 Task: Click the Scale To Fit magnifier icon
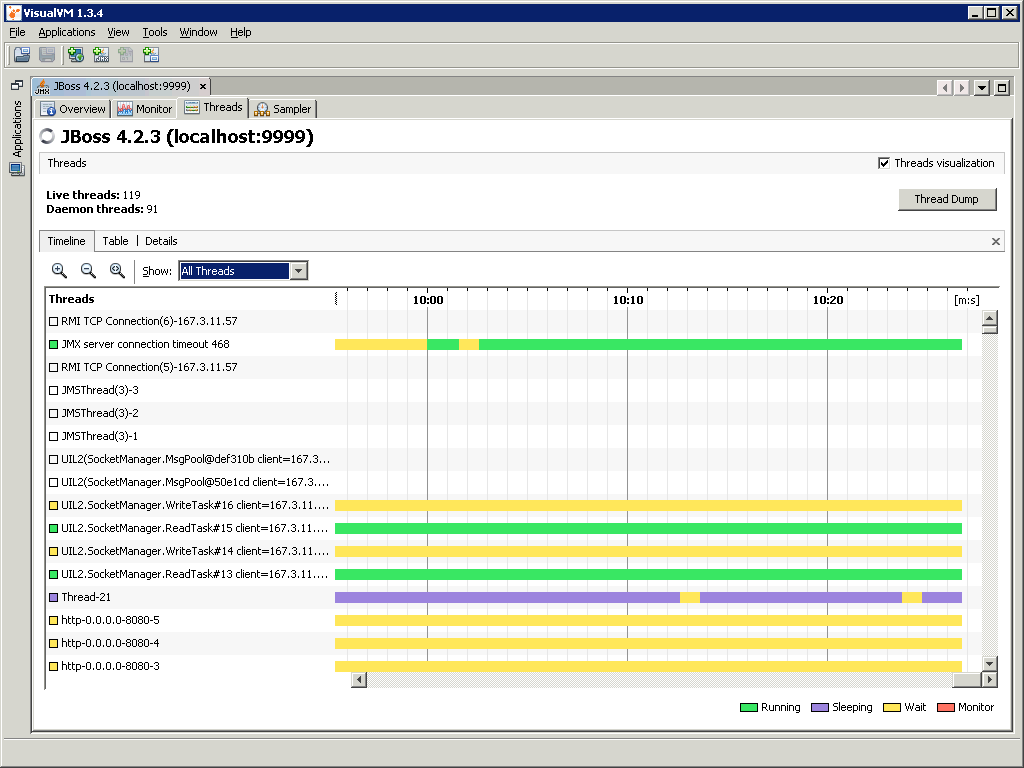click(117, 270)
